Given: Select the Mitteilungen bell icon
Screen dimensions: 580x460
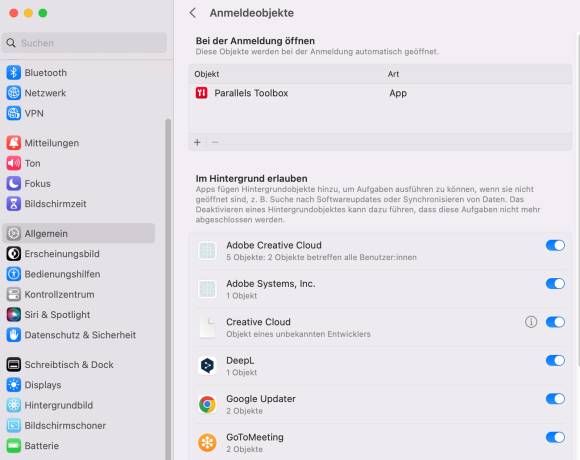Looking at the screenshot, I should pyautogui.click(x=14, y=143).
